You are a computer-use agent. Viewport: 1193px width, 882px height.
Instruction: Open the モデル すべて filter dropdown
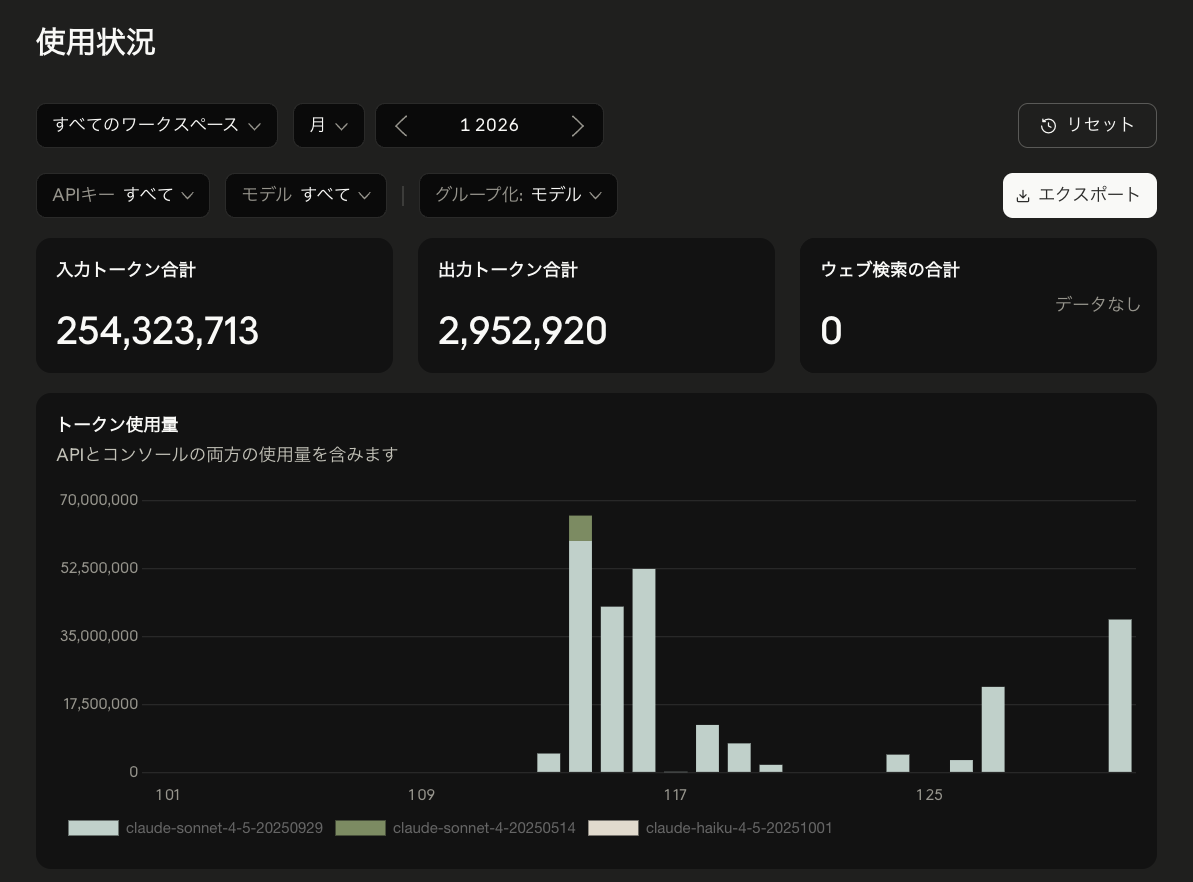tap(306, 196)
